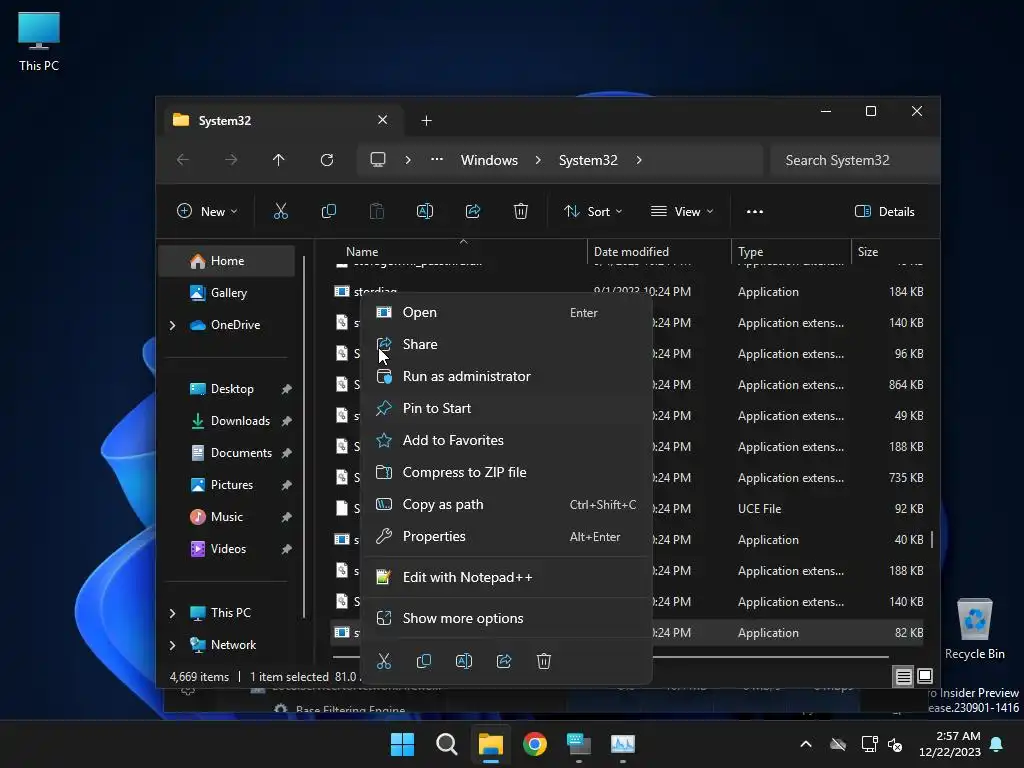Click the horizontal scrollbar in the file list
Viewport: 1024px width, 768px height.
771,657
